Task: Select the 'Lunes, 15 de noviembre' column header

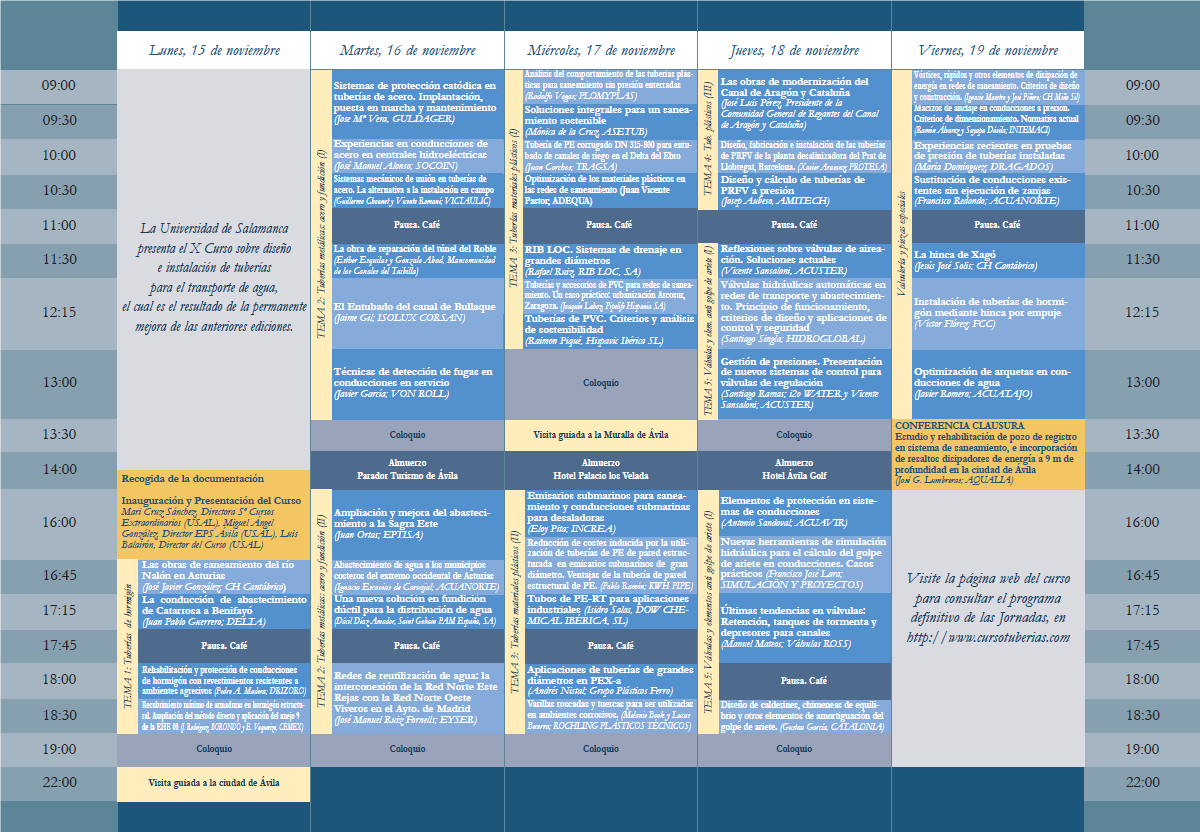Action: [x=214, y=50]
